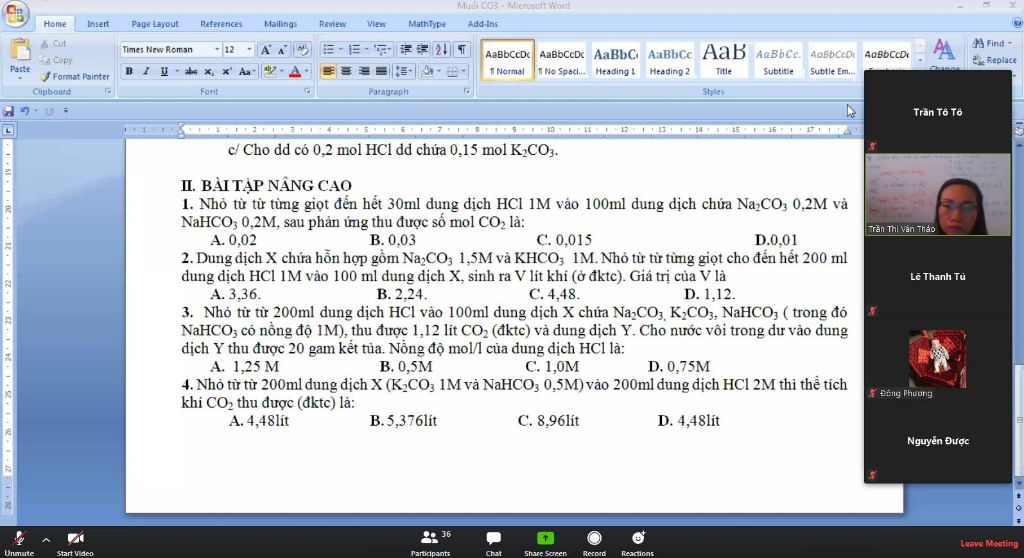Toggle align text left
This screenshot has height=558, width=1024.
328,71
